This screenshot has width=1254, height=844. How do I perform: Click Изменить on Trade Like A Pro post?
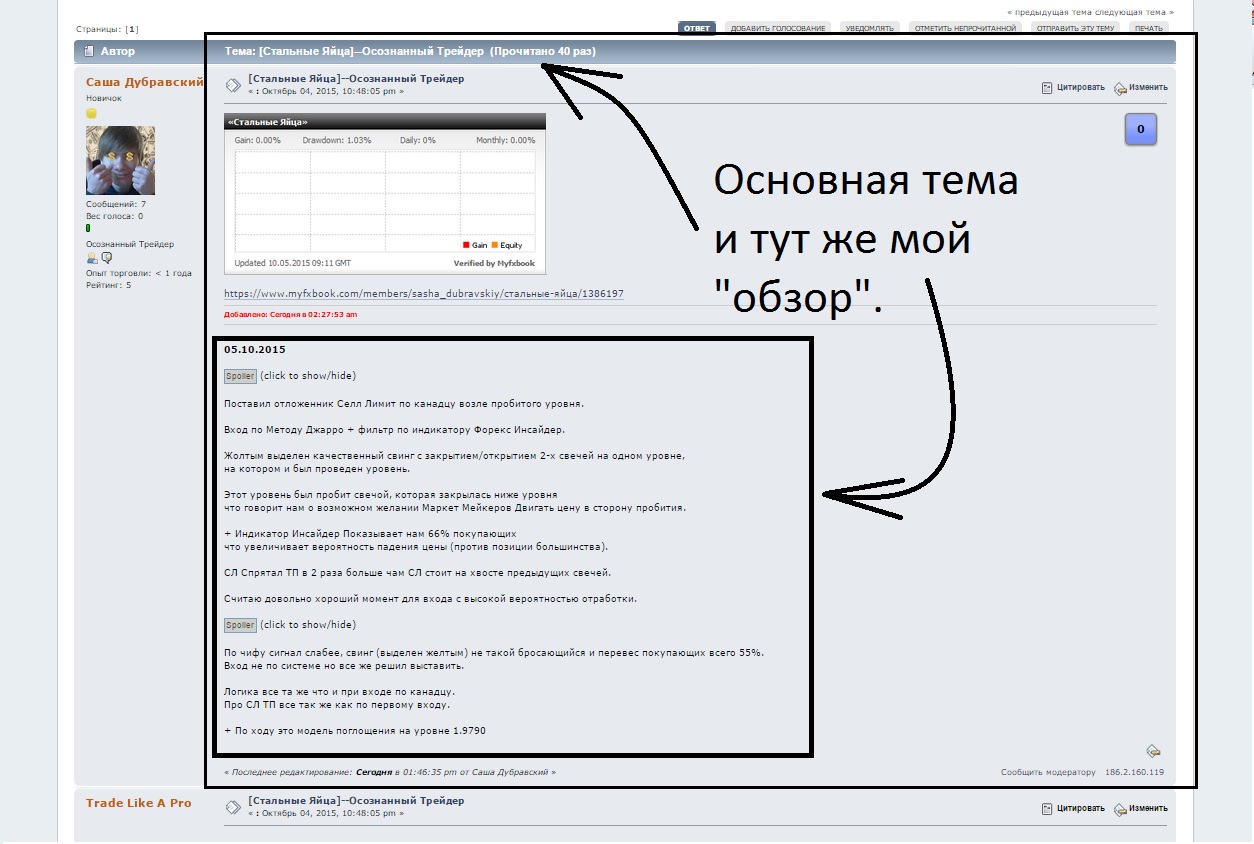tap(1140, 808)
